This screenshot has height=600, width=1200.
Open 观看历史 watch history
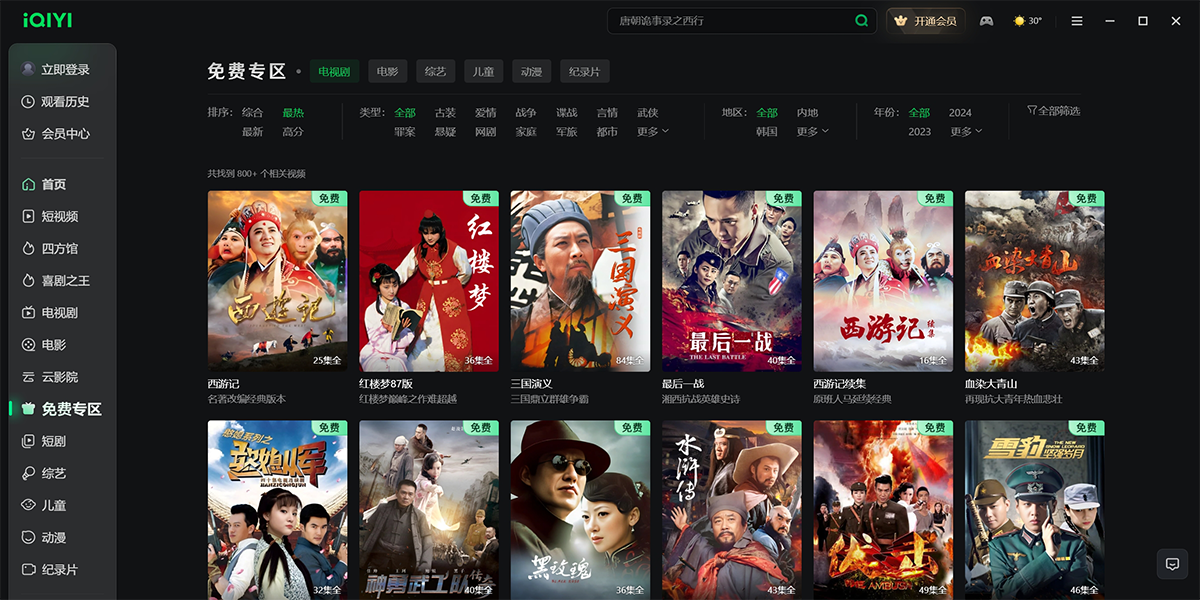pos(64,102)
